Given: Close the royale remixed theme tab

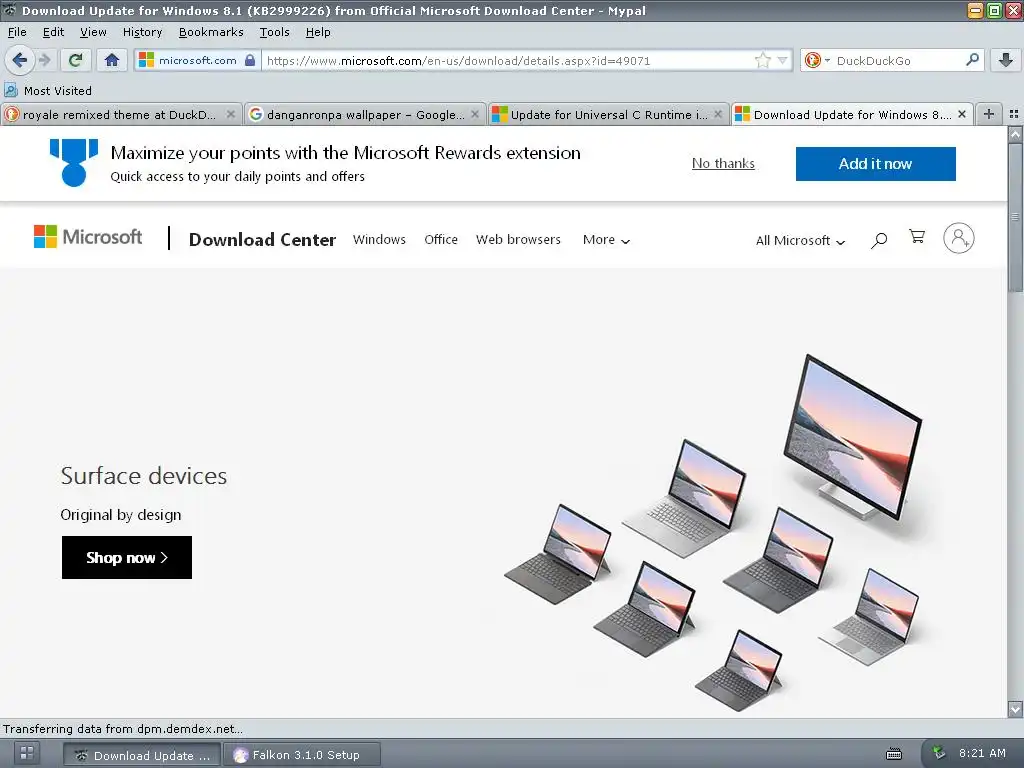Looking at the screenshot, I should (x=231, y=114).
